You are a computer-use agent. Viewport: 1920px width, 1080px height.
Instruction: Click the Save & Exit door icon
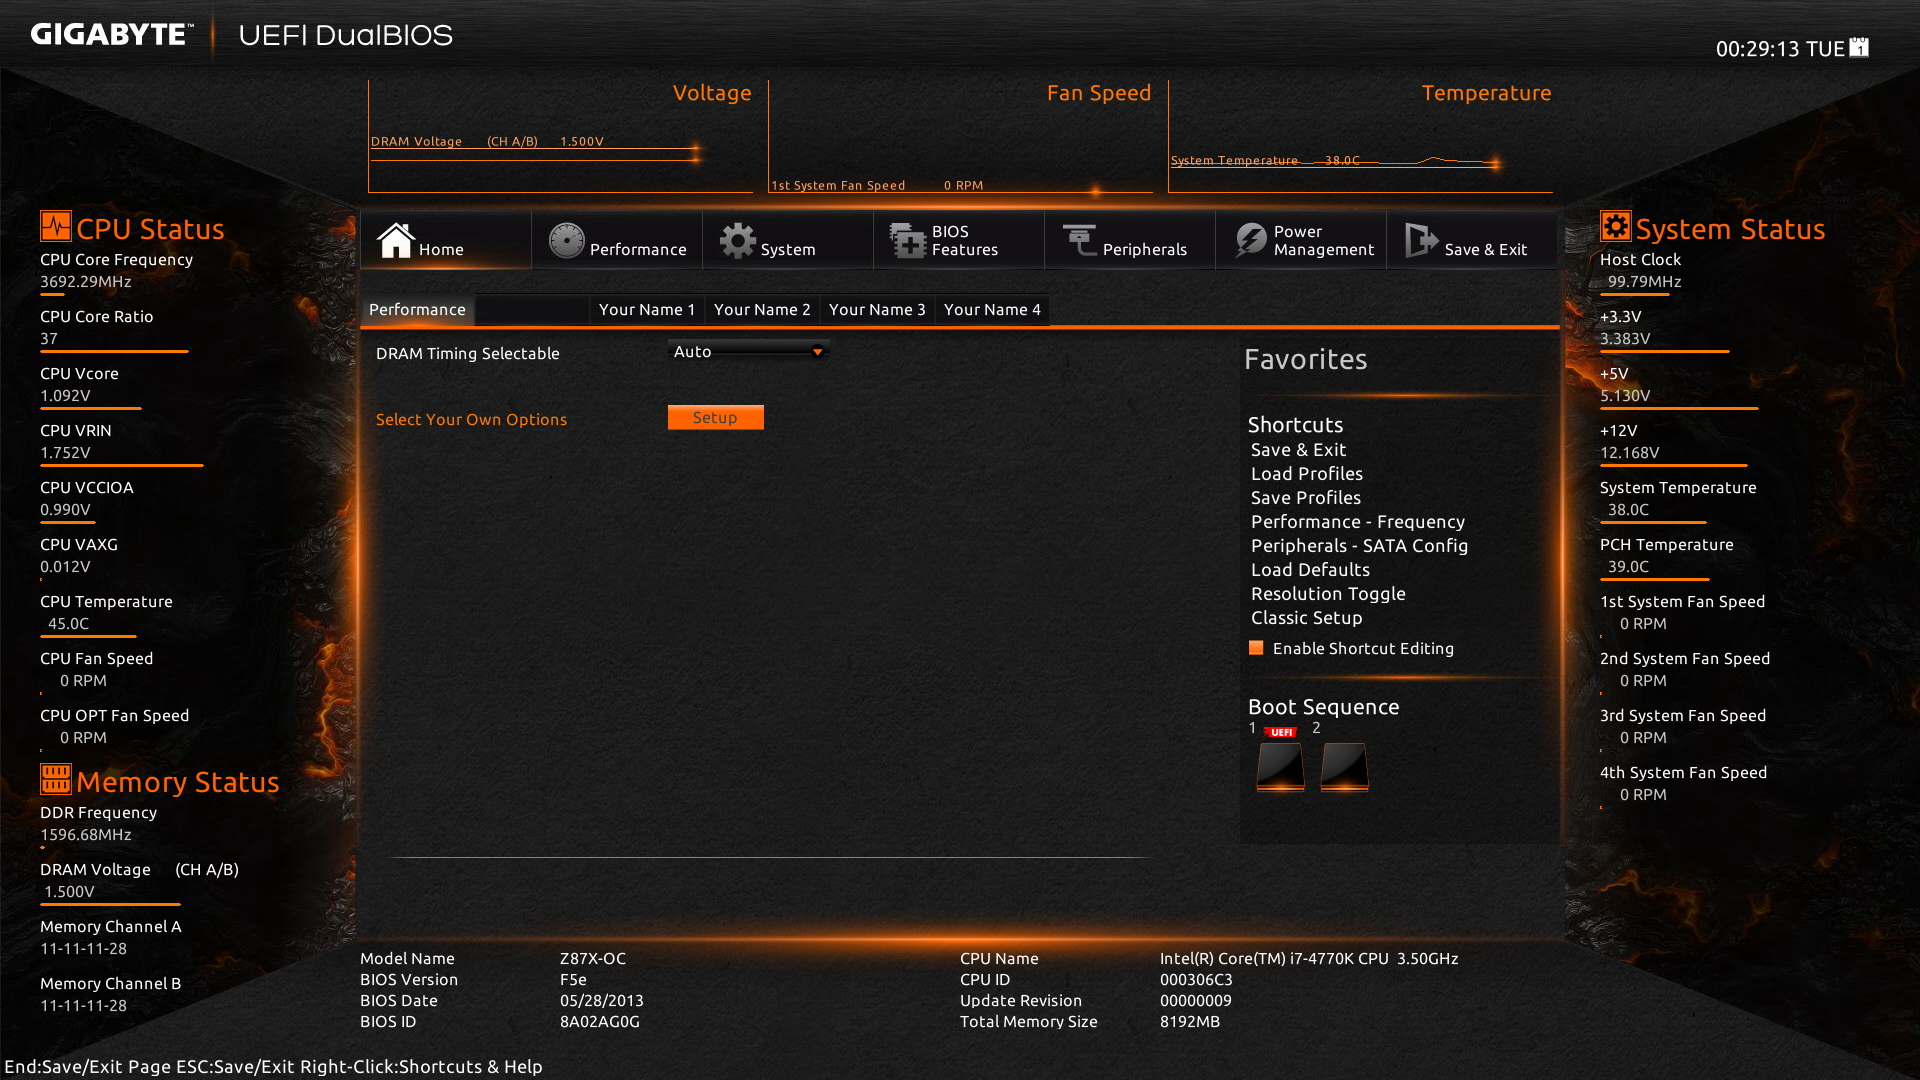(x=1421, y=240)
